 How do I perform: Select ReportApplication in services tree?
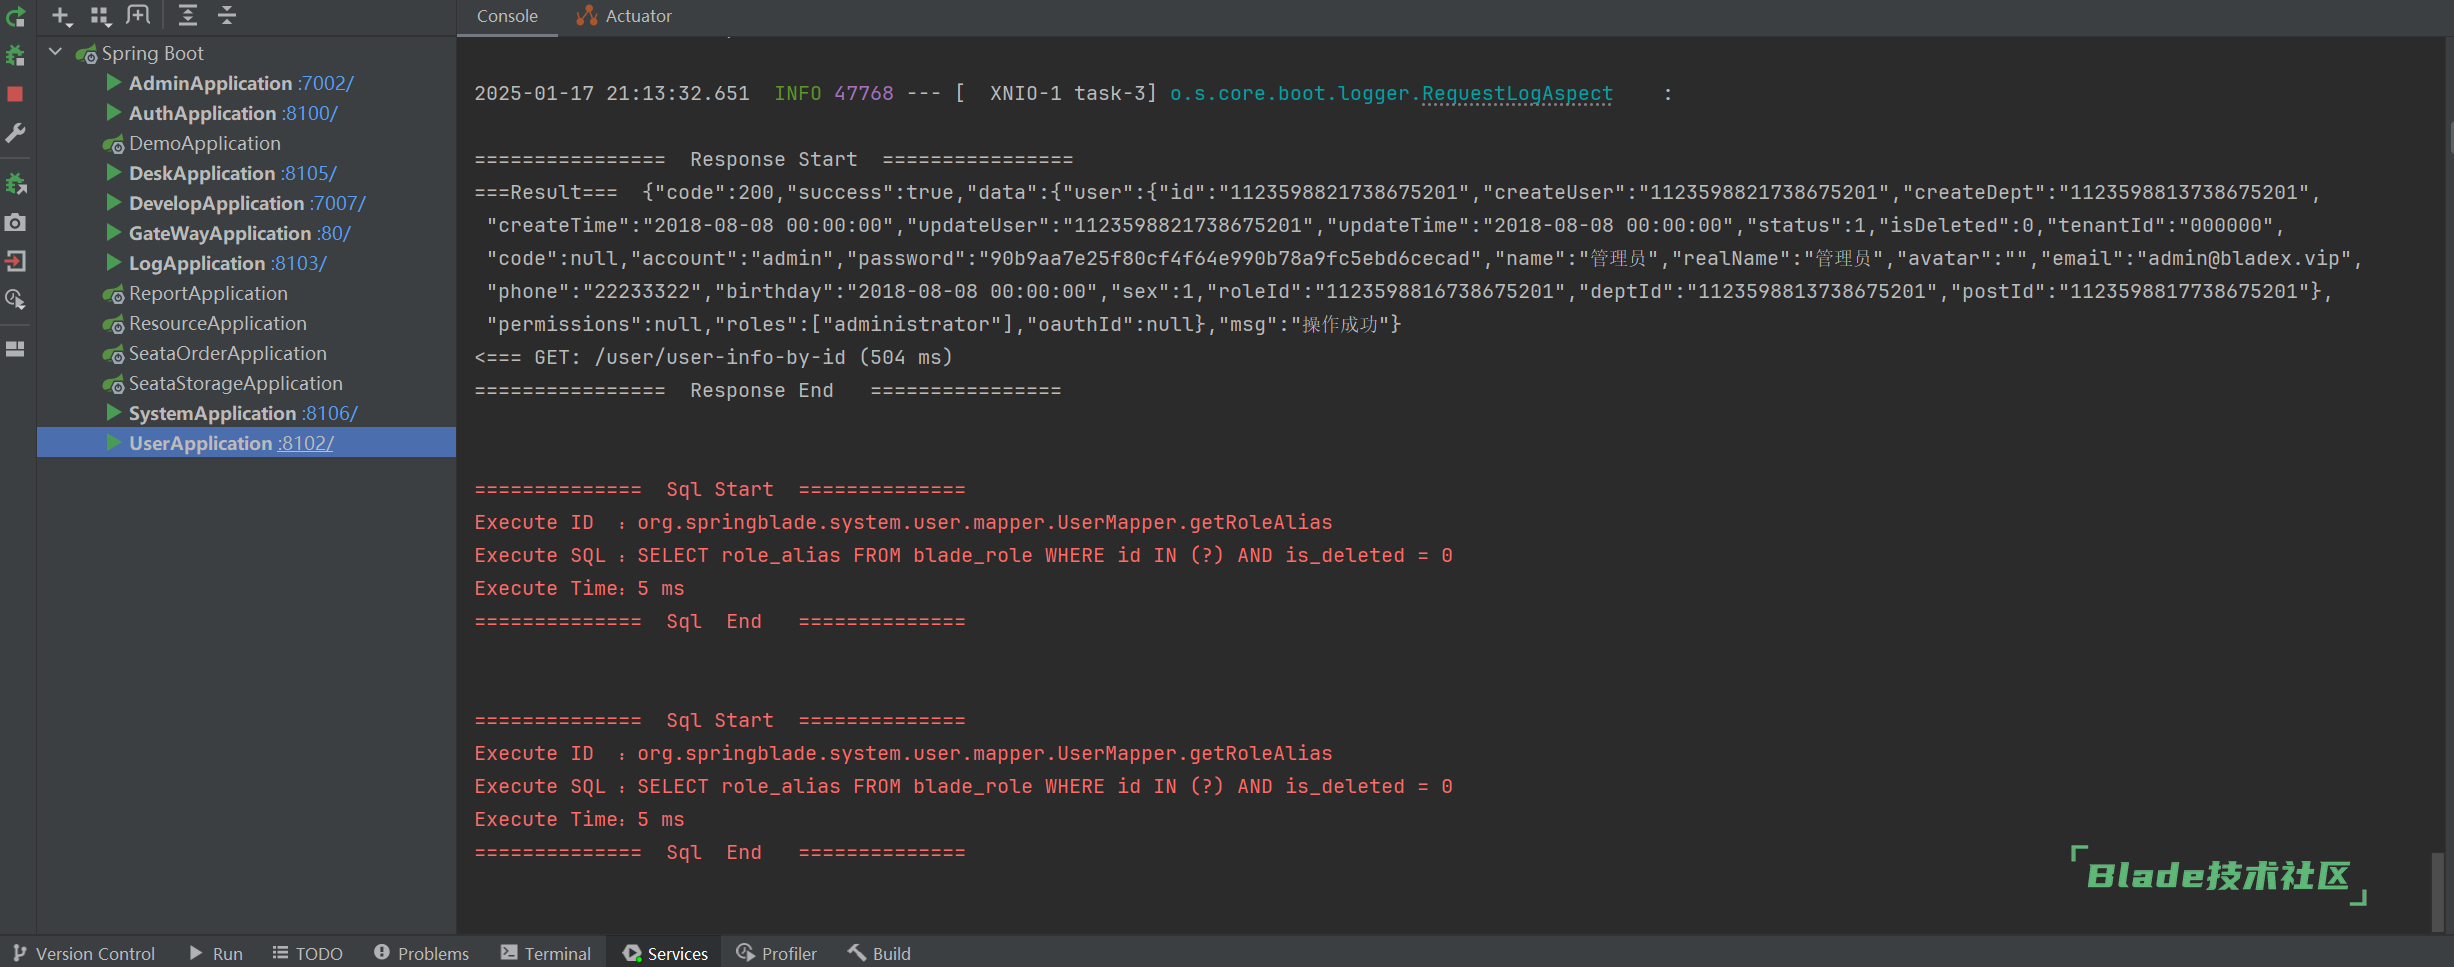[x=208, y=293]
